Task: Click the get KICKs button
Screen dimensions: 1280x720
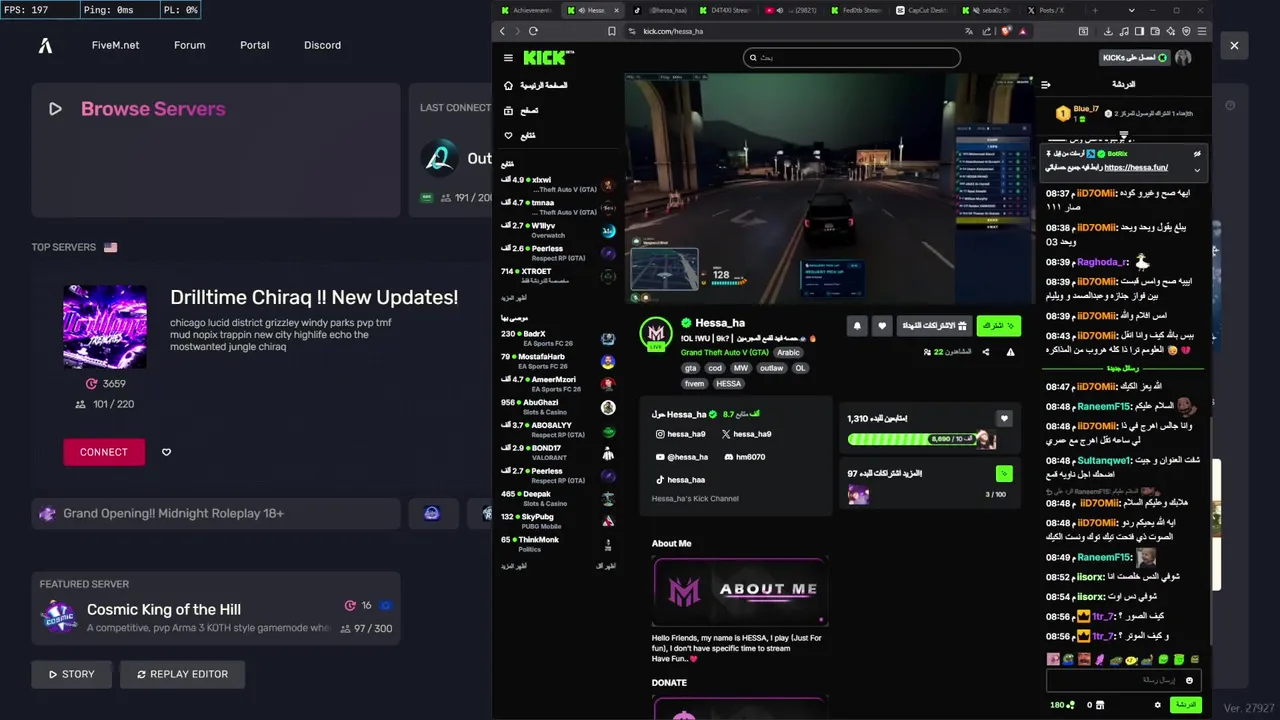Action: (1135, 58)
